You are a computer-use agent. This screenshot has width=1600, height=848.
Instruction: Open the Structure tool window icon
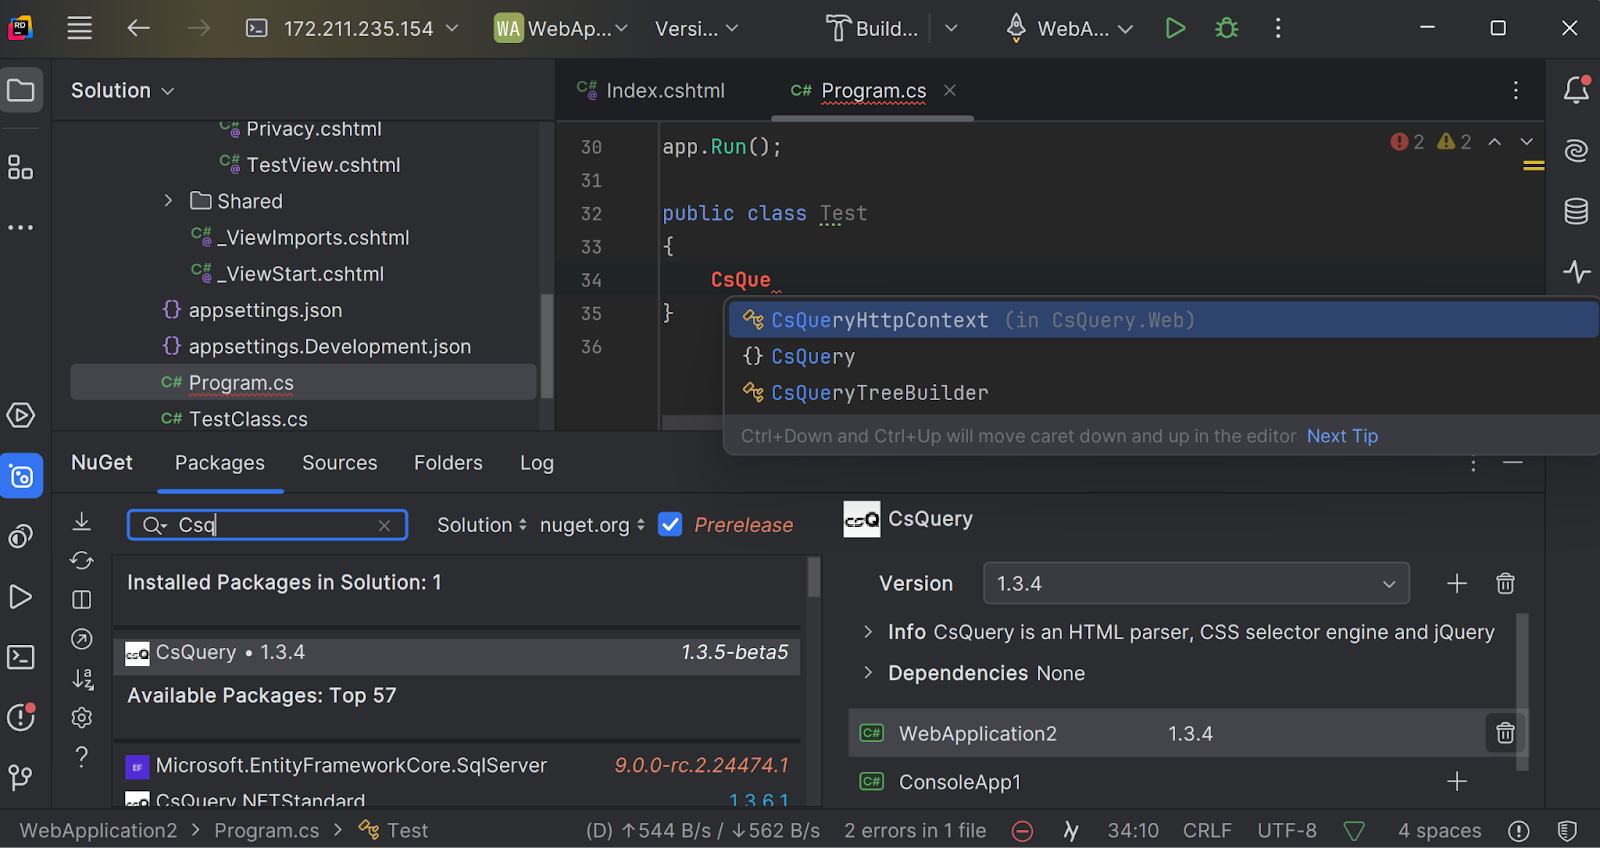pyautogui.click(x=20, y=166)
